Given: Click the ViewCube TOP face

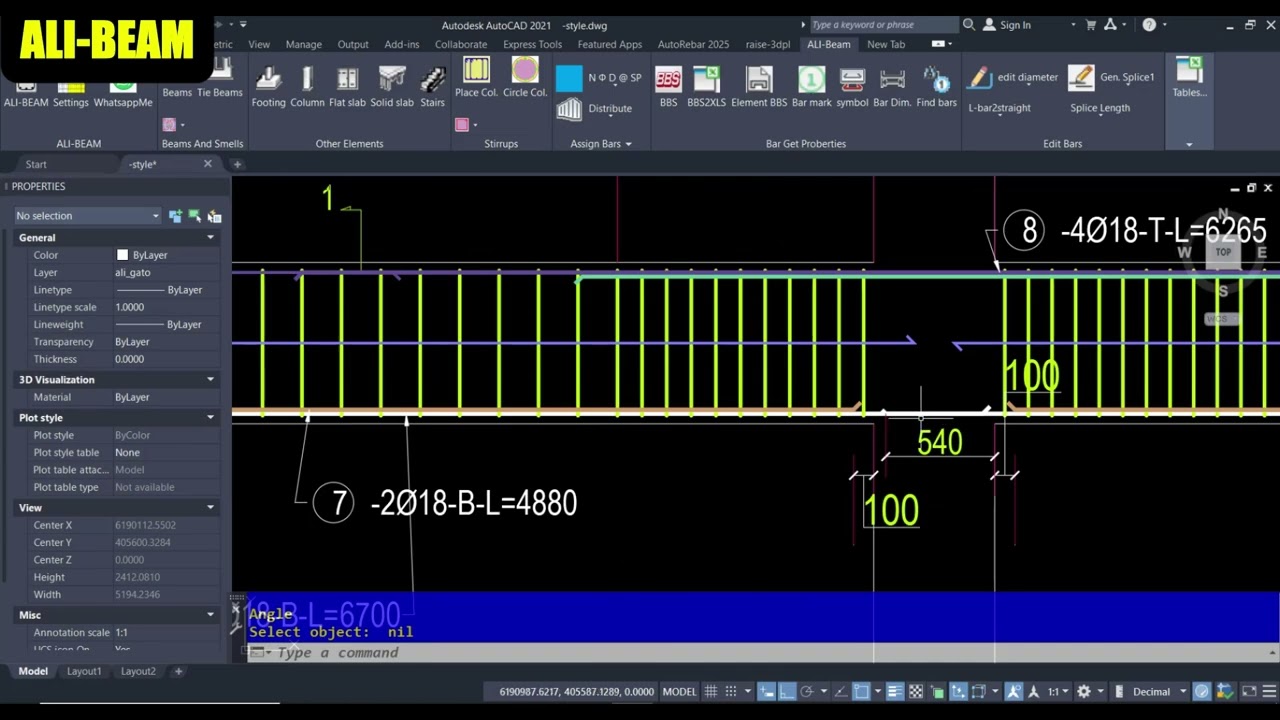Looking at the screenshot, I should (x=1223, y=252).
